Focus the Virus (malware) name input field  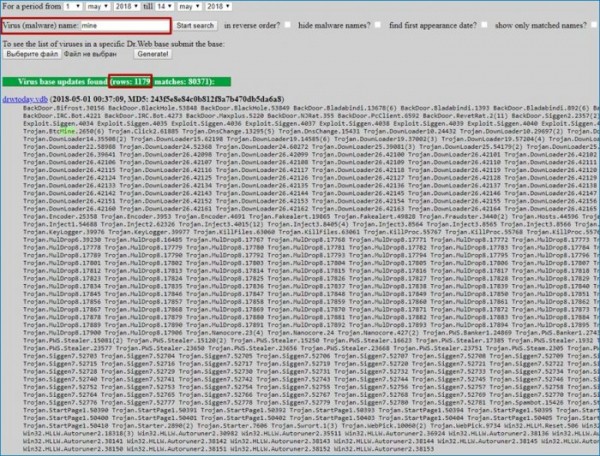tap(125, 26)
